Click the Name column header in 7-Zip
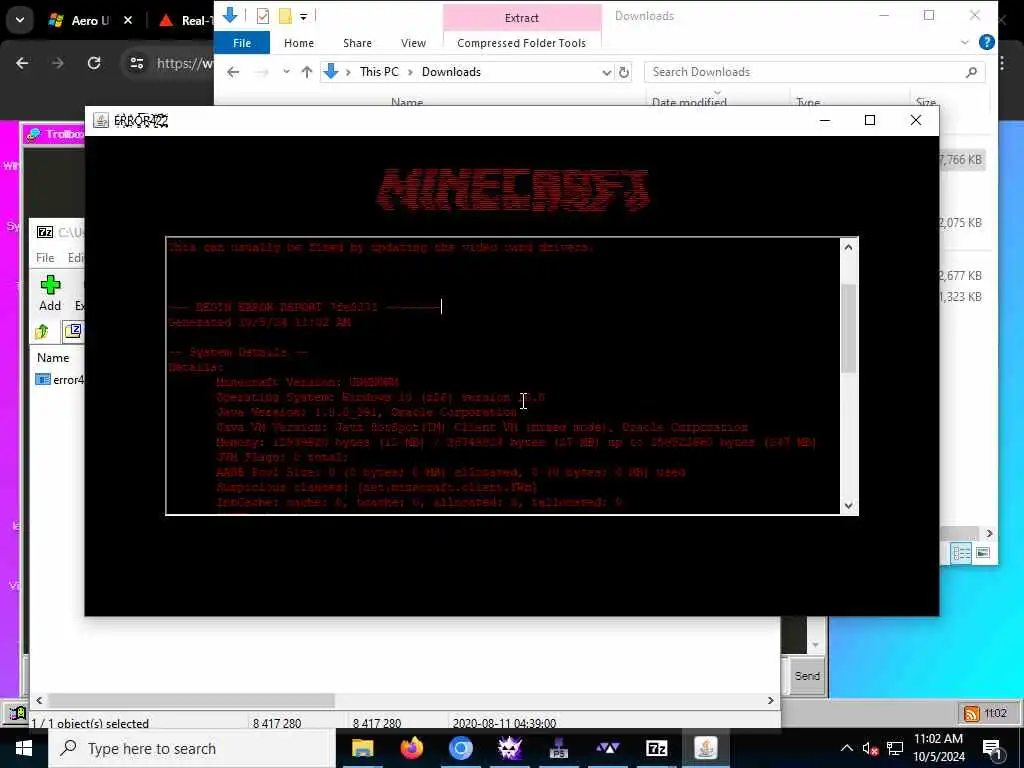 (x=53, y=358)
